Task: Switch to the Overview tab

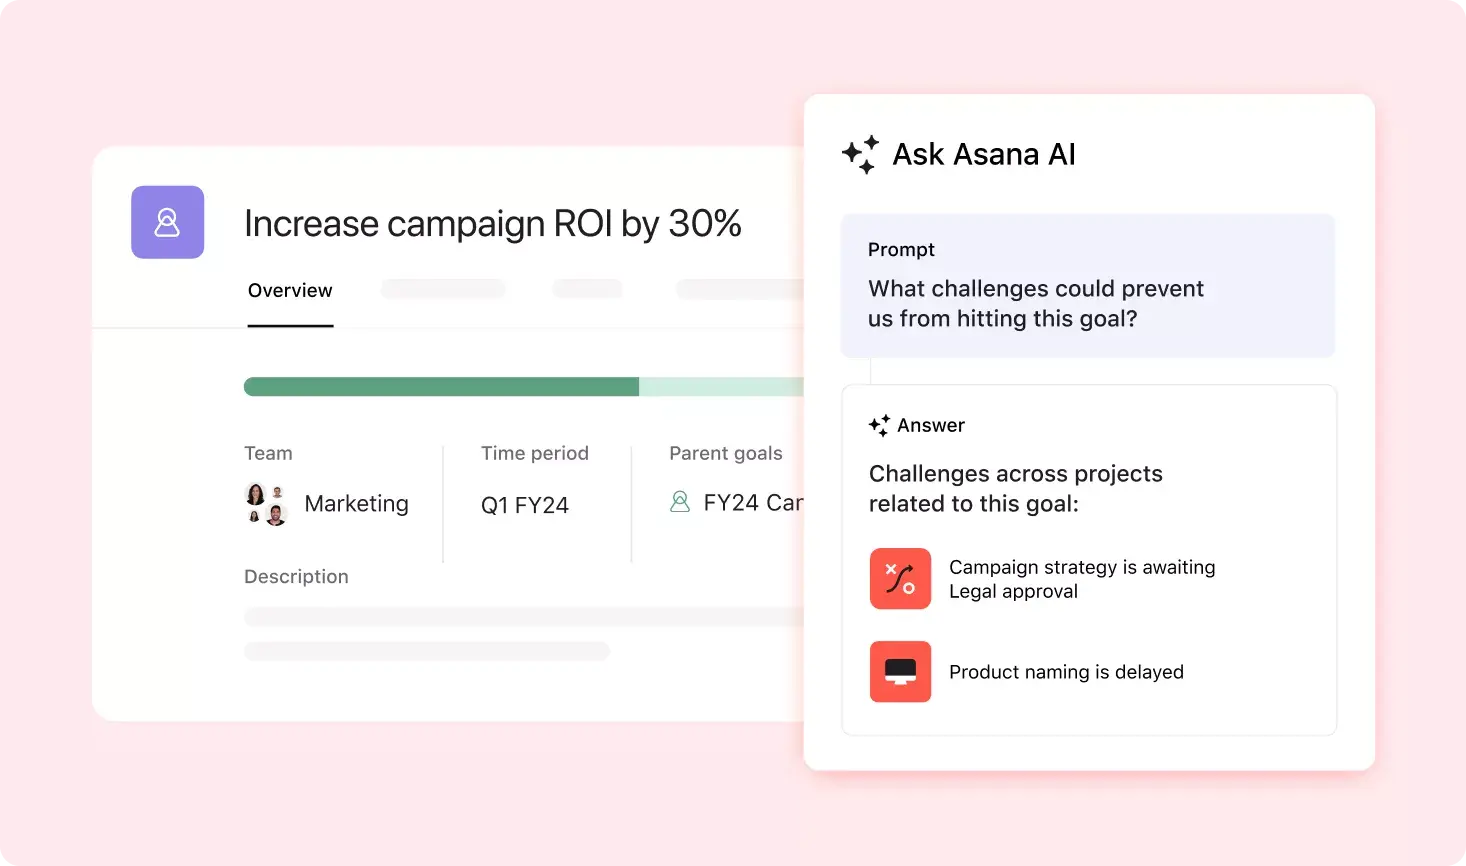Action: click(289, 290)
